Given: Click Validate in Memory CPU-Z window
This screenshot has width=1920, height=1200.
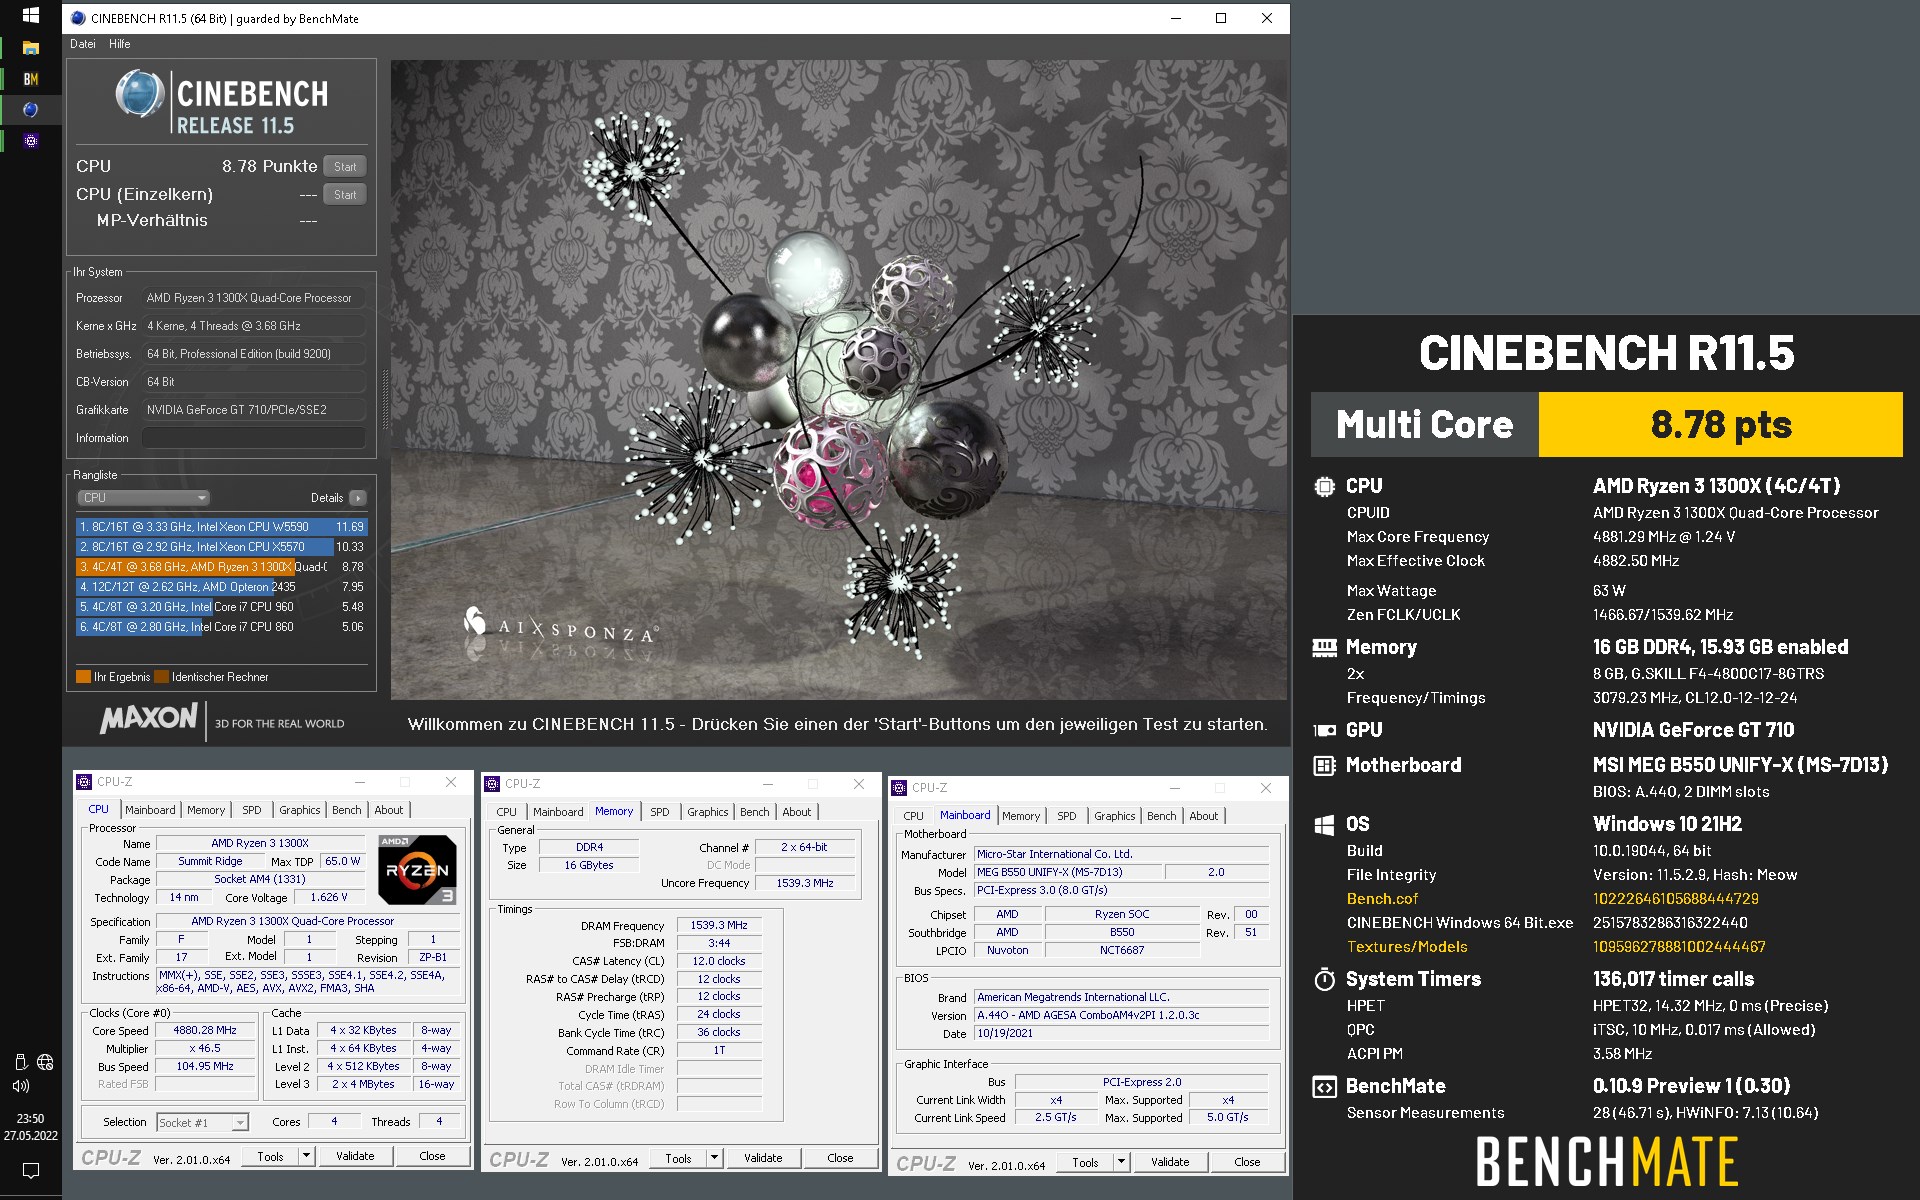Looking at the screenshot, I should (x=763, y=1159).
